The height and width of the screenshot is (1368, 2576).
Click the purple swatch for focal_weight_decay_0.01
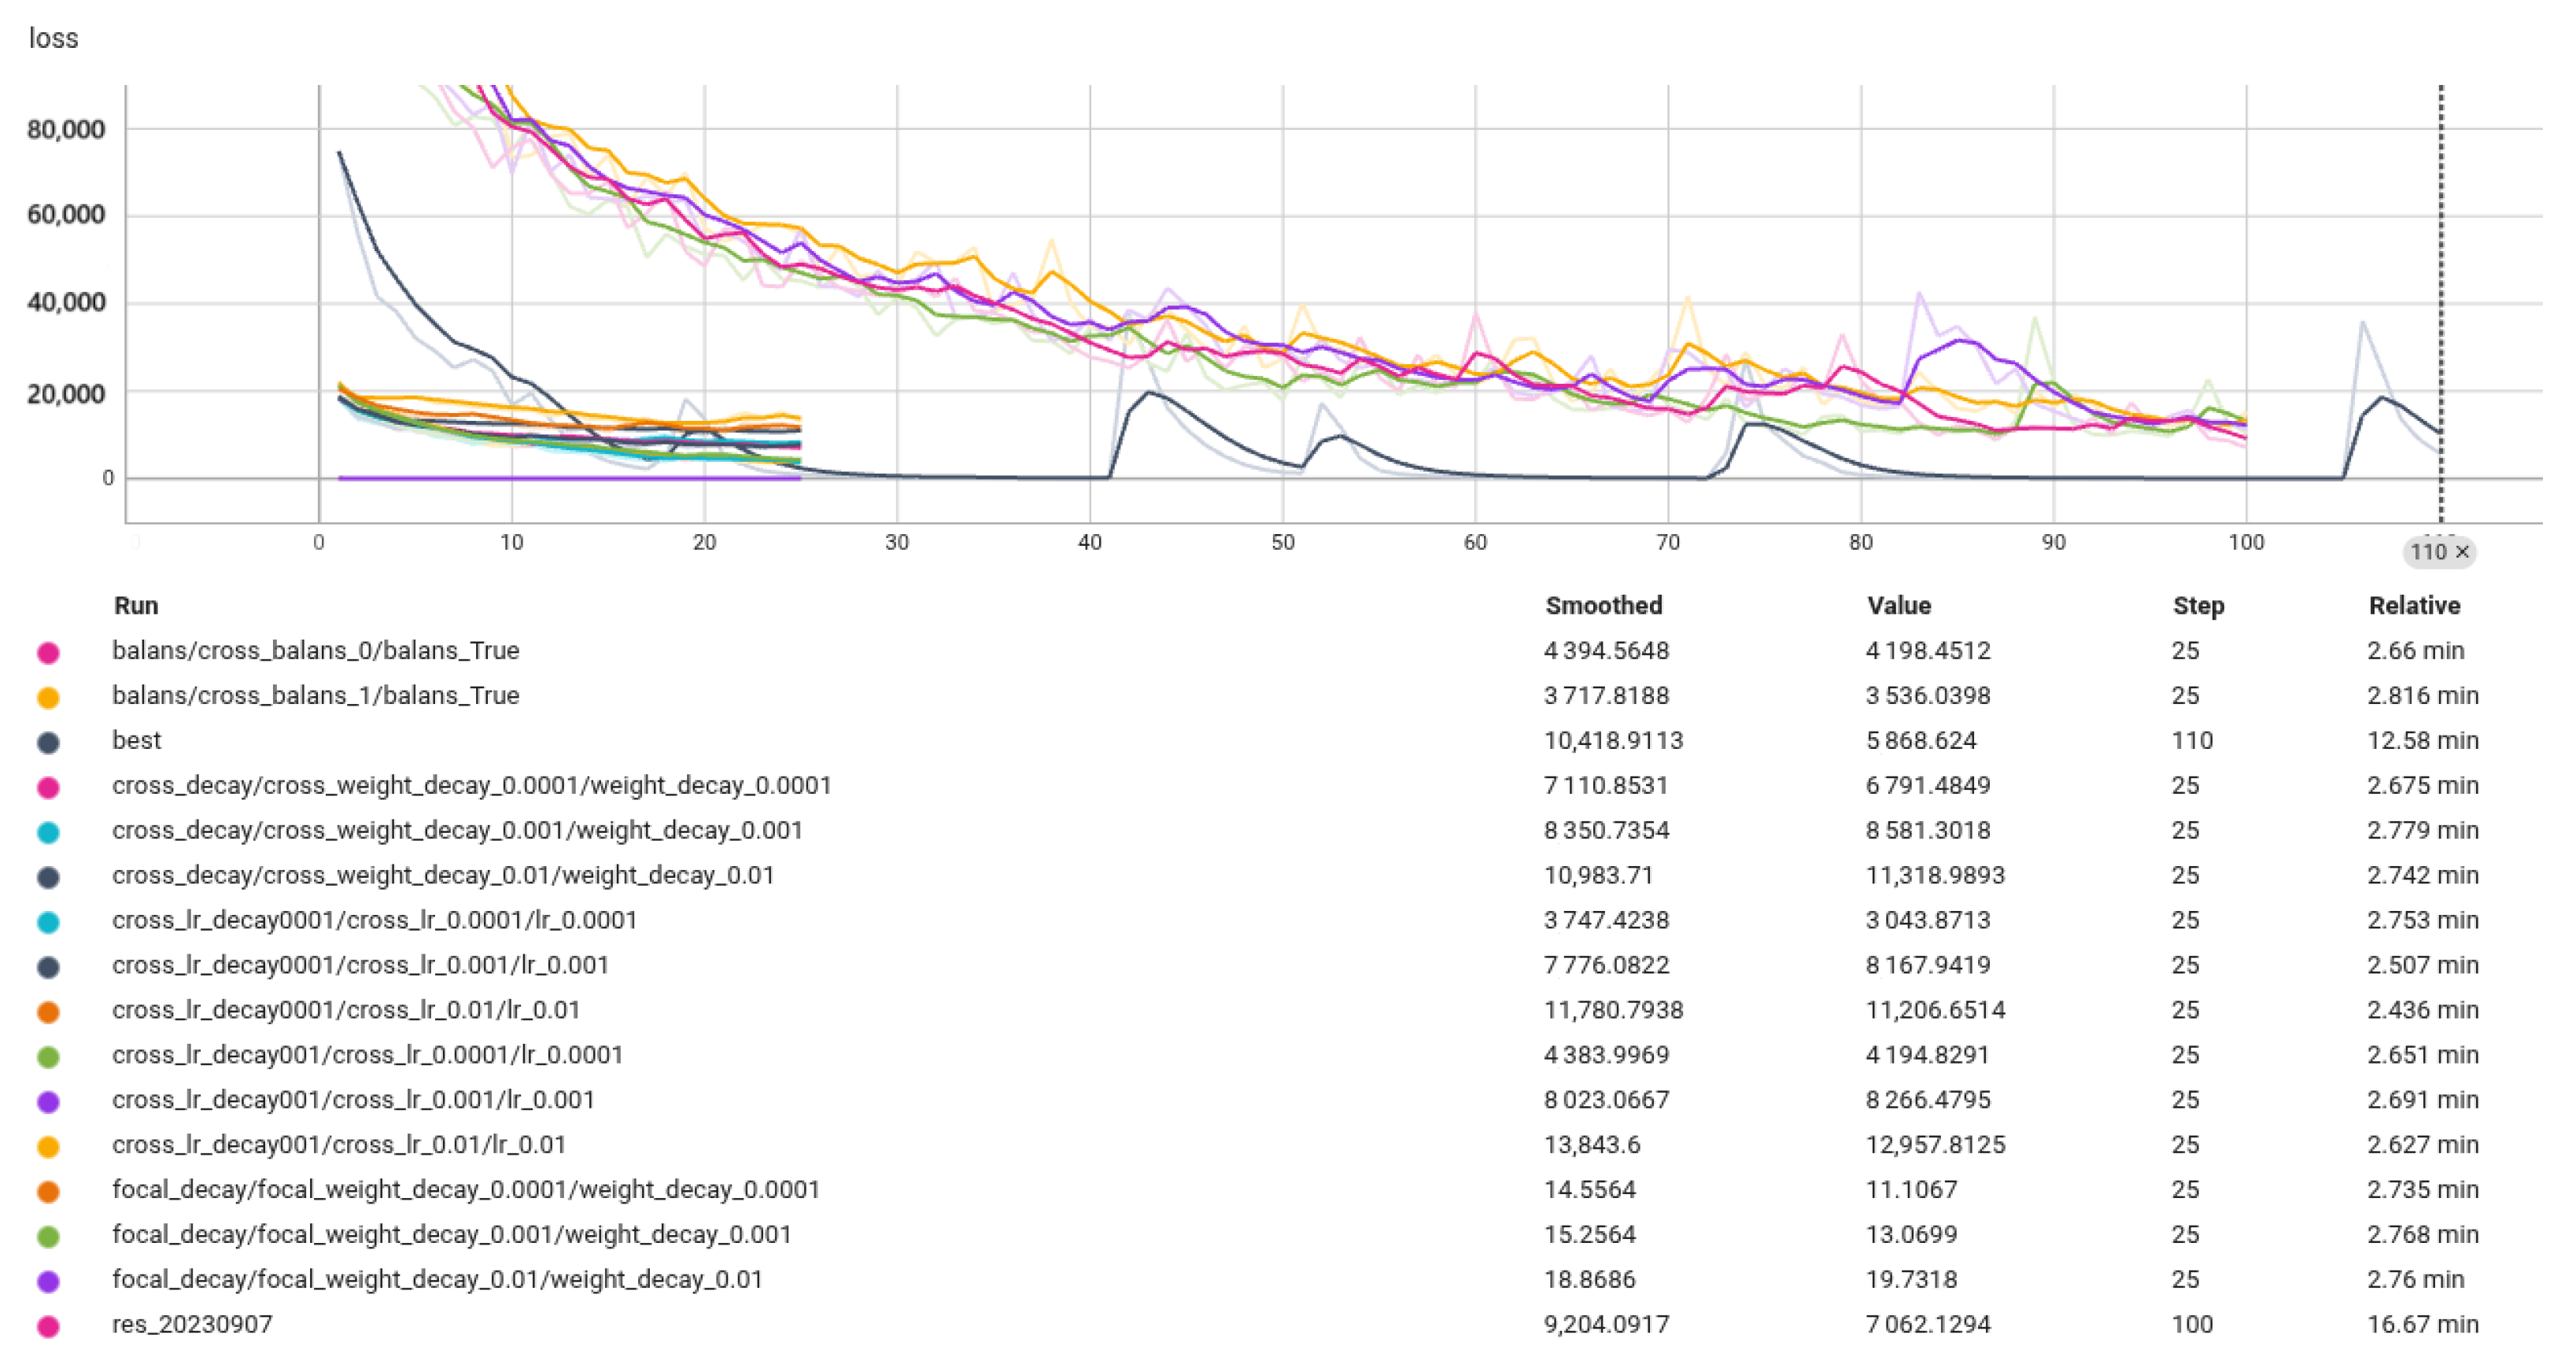coord(48,1281)
